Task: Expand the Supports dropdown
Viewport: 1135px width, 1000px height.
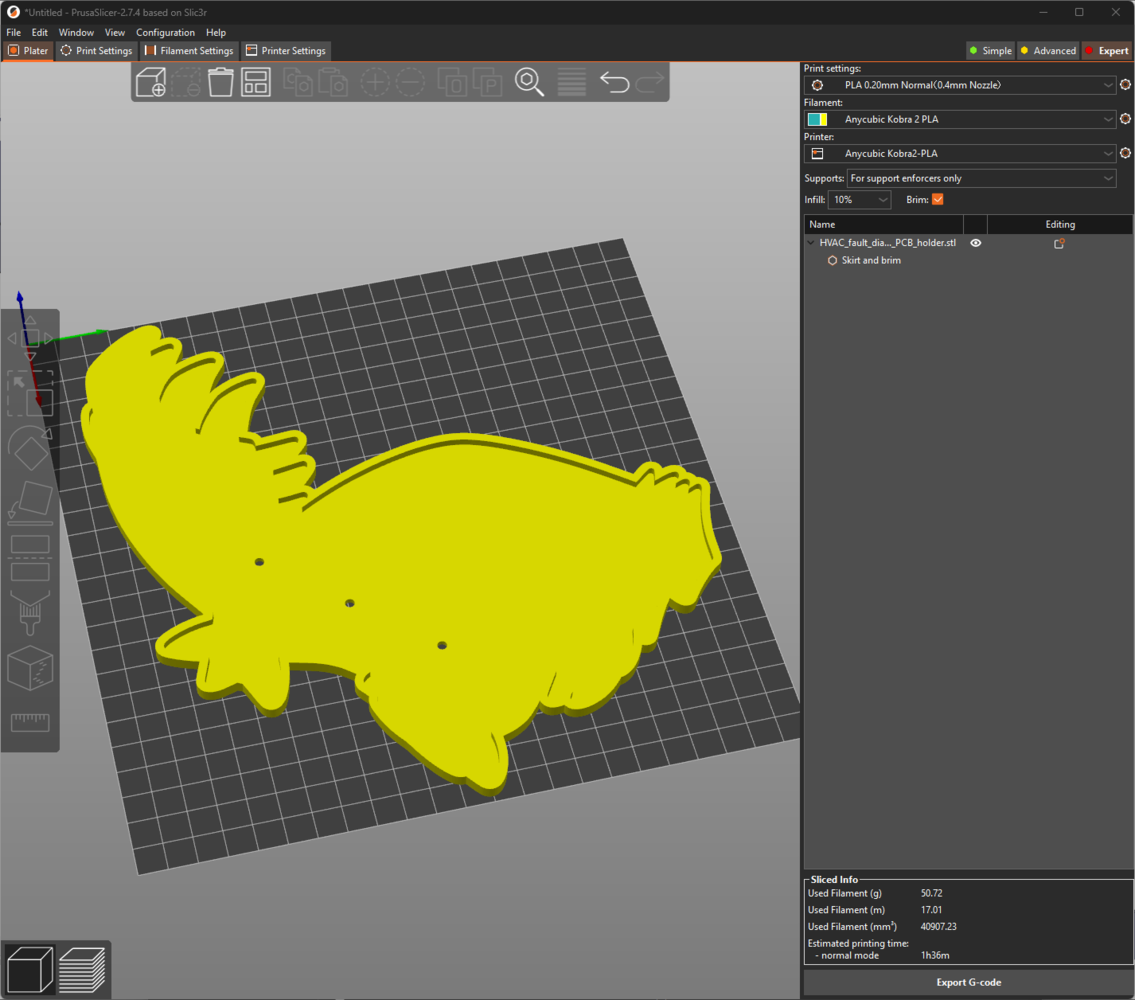Action: [980, 178]
